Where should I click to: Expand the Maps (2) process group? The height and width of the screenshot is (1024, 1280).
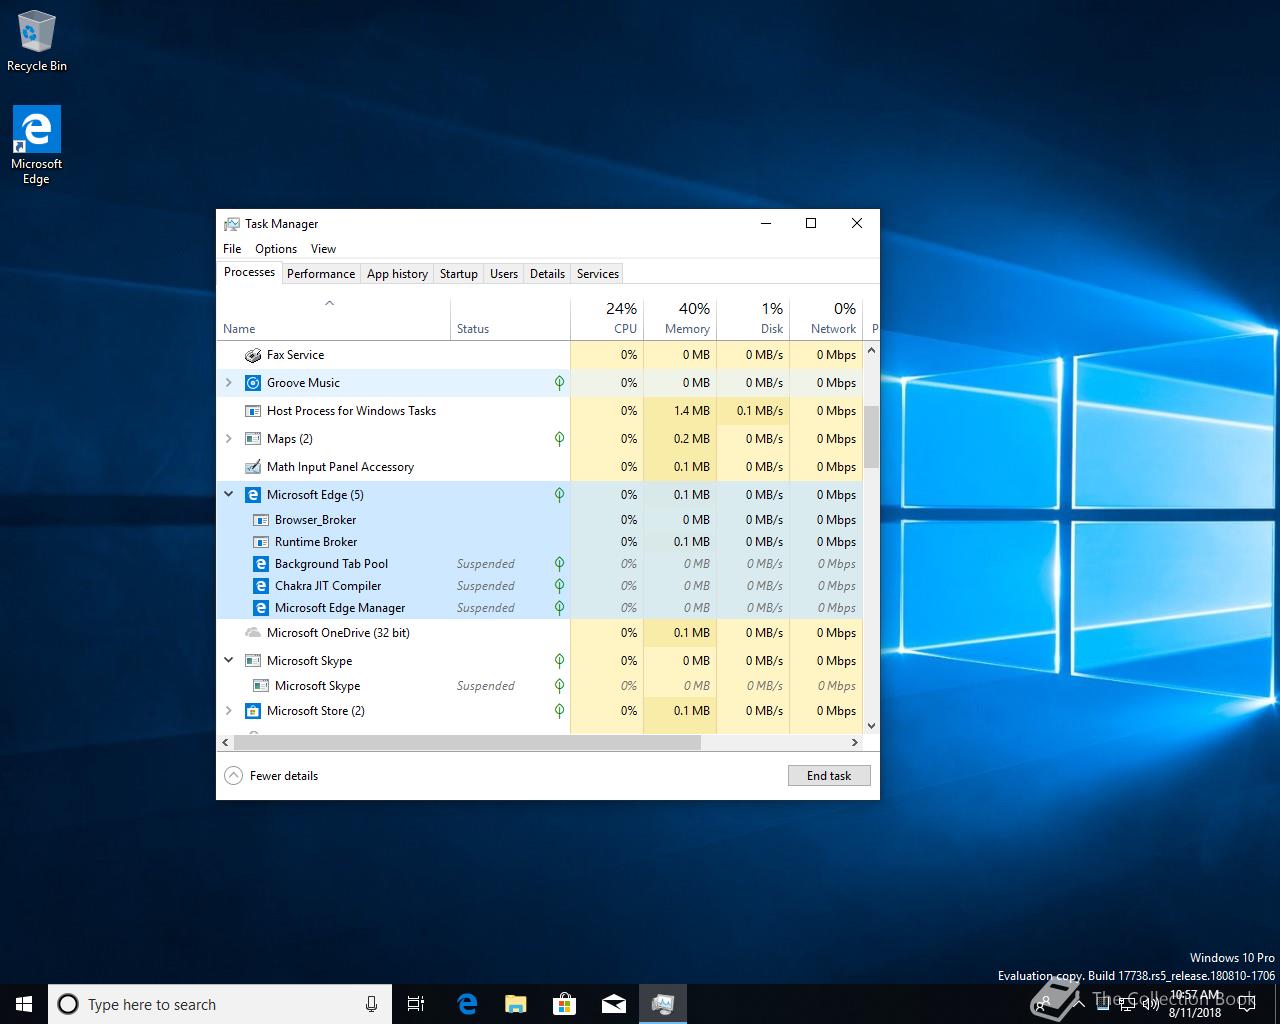[229, 439]
